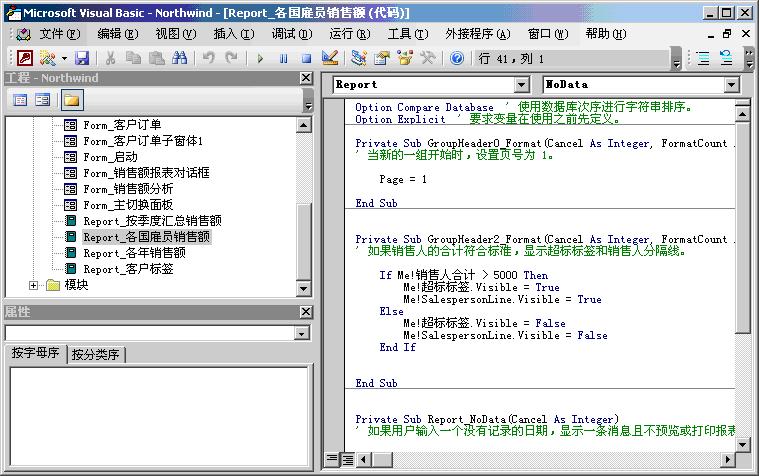Image resolution: width=759 pixels, height=476 pixels.
Task: Click the View Object icon in project panel
Action: click(43, 100)
